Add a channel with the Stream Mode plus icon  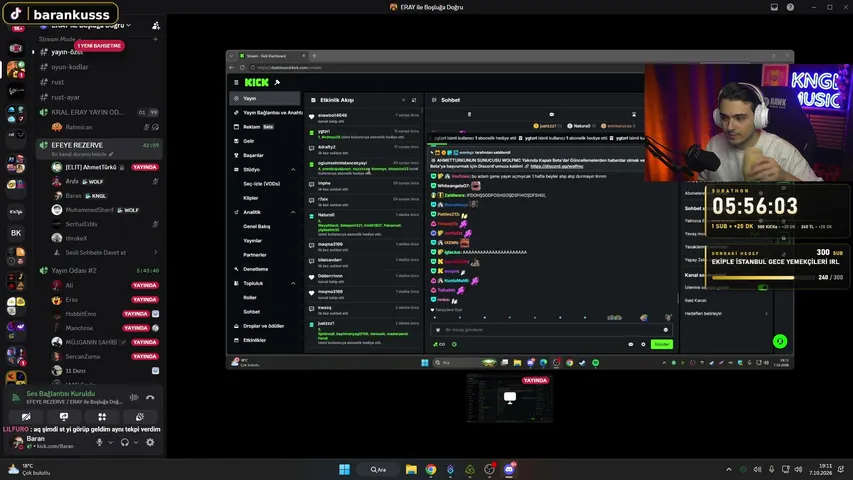coord(155,39)
